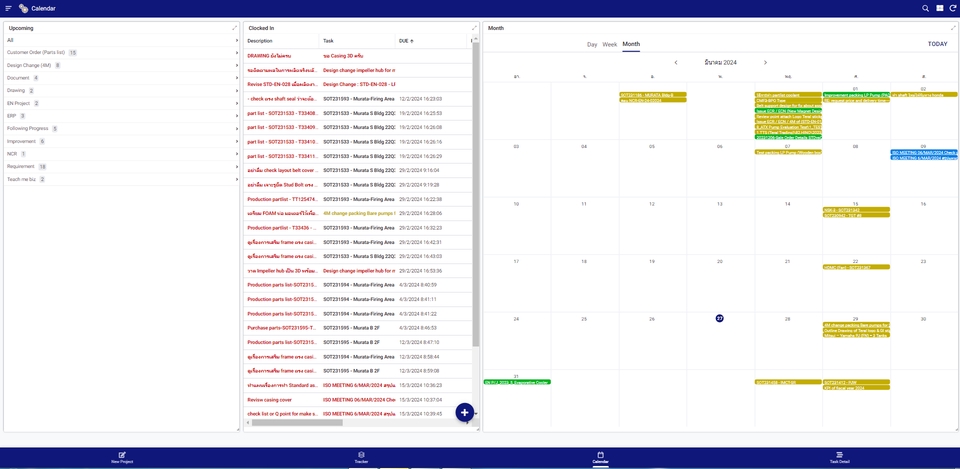
Task: Select row Revise STD-EN-028
Action: tap(358, 84)
